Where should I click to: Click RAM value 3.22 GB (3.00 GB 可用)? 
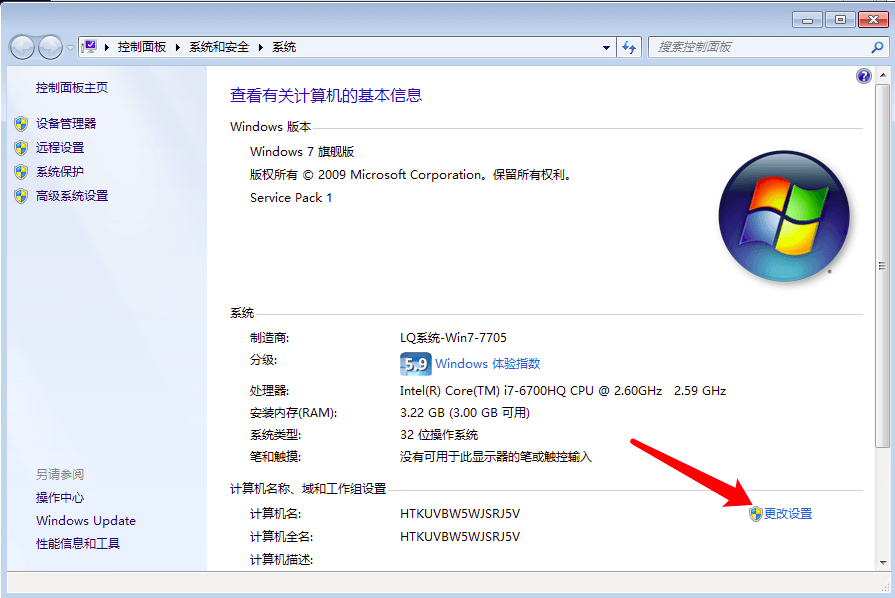coord(465,413)
